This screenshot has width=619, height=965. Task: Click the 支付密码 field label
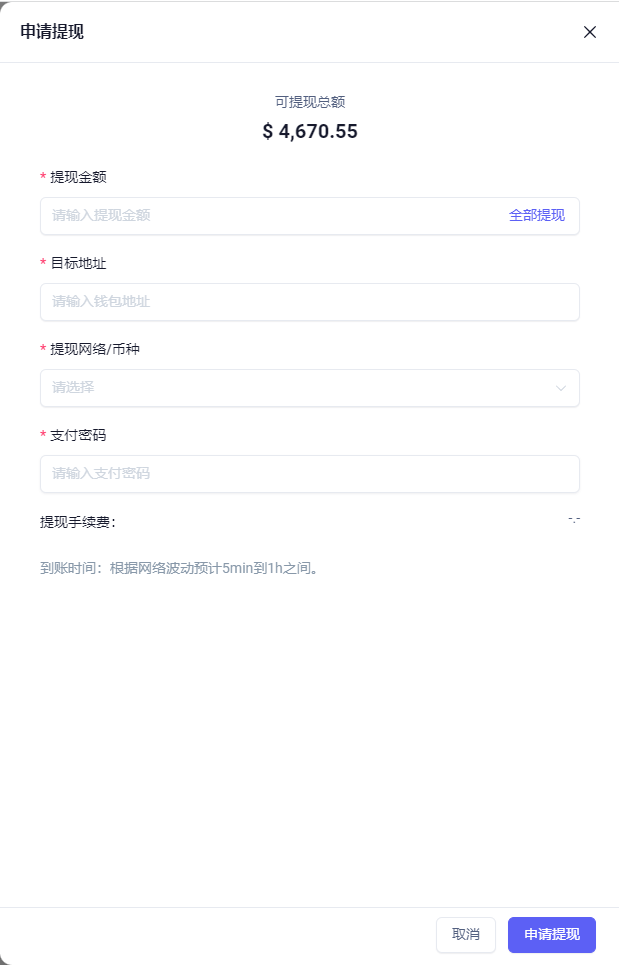[78, 436]
